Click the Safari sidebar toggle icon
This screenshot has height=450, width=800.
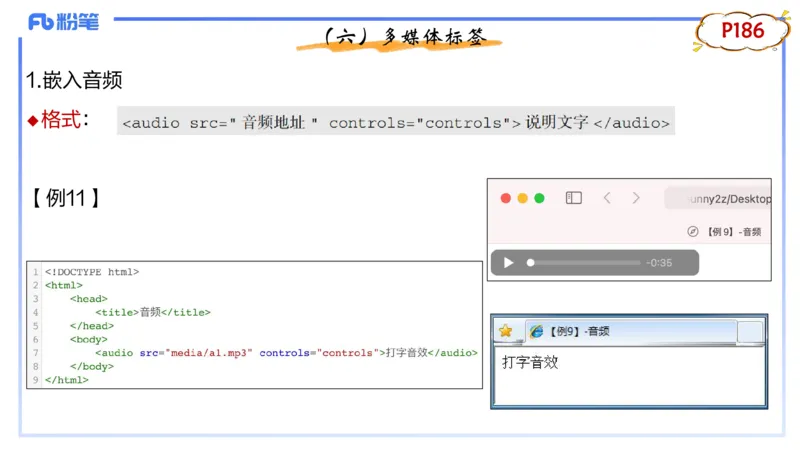pyautogui.click(x=573, y=198)
